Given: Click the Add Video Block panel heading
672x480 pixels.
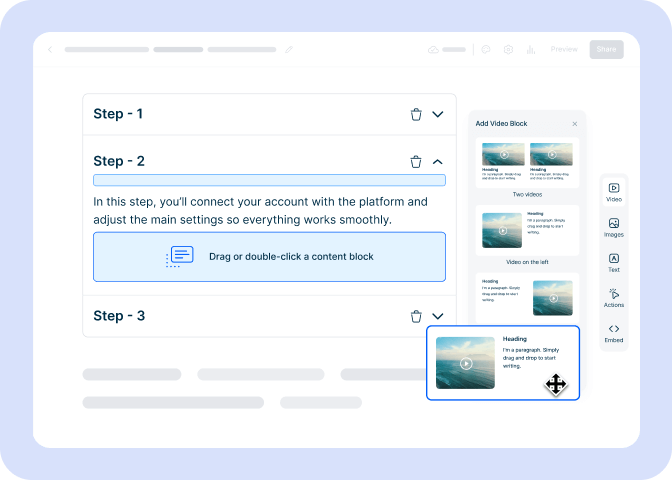Looking at the screenshot, I should (501, 123).
